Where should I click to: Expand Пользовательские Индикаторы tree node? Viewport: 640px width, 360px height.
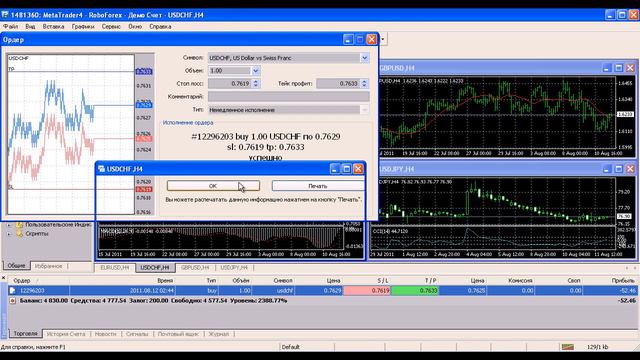tap(9, 225)
